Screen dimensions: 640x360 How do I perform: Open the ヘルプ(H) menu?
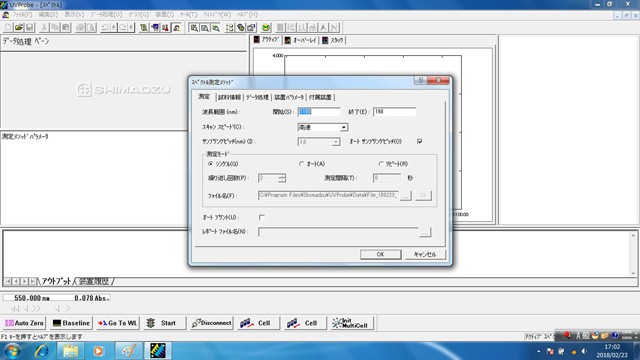tap(247, 15)
